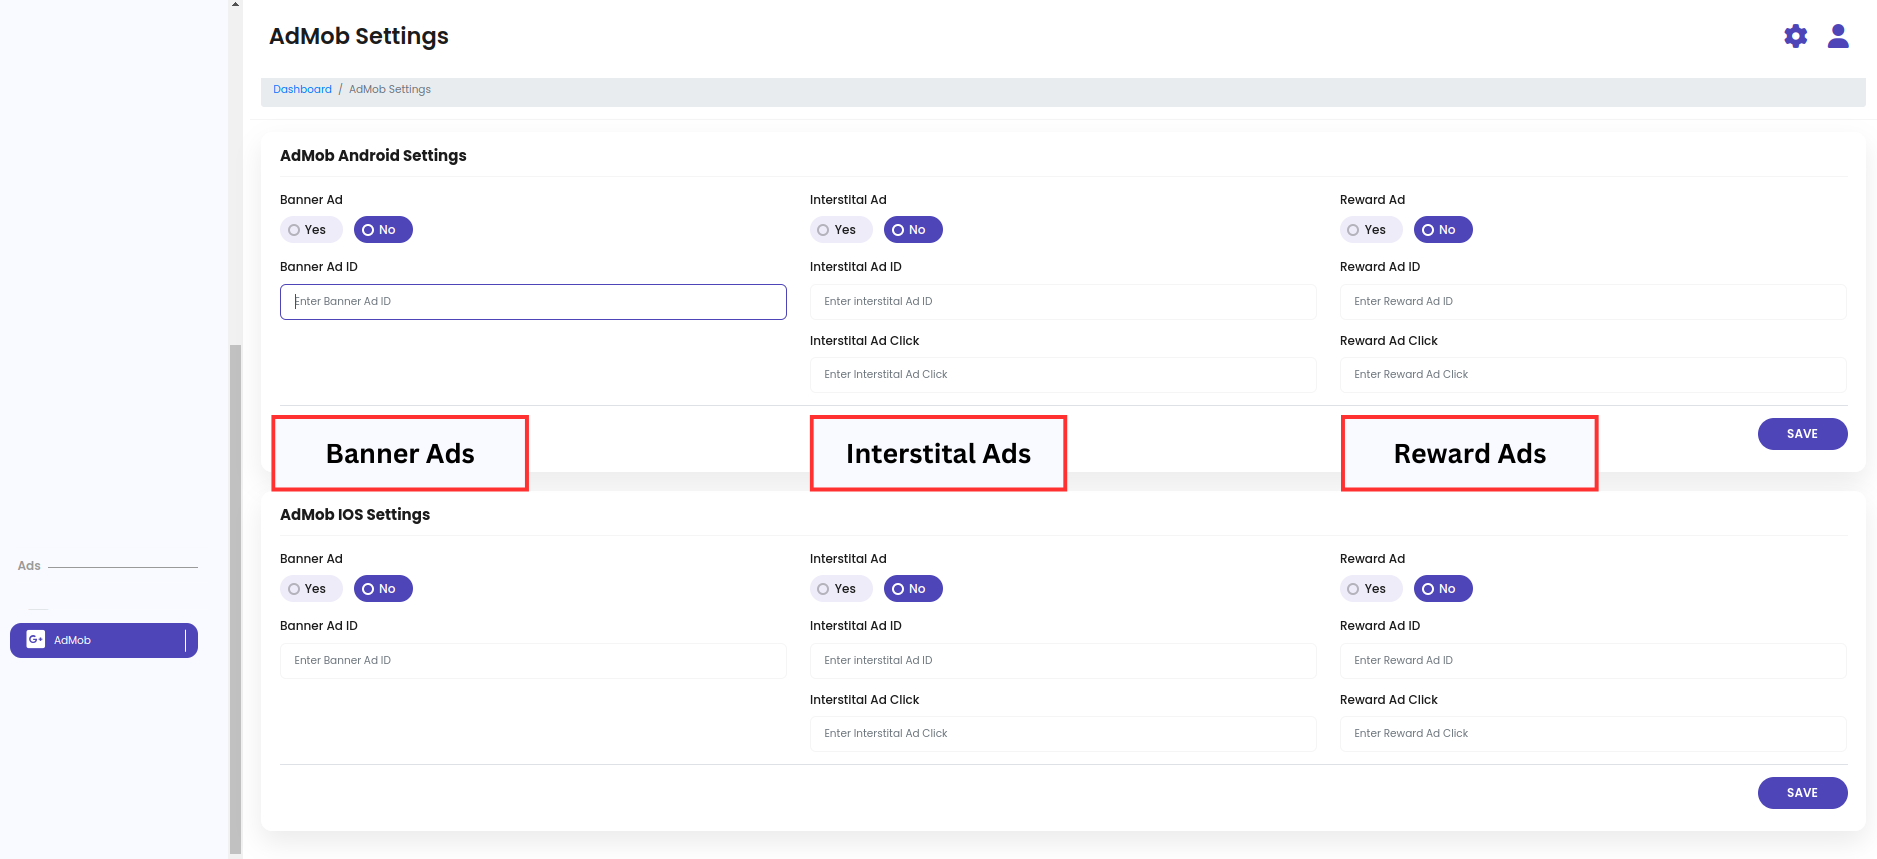The width and height of the screenshot is (1877, 859).
Task: Open user profile icon in header
Action: coord(1837,37)
